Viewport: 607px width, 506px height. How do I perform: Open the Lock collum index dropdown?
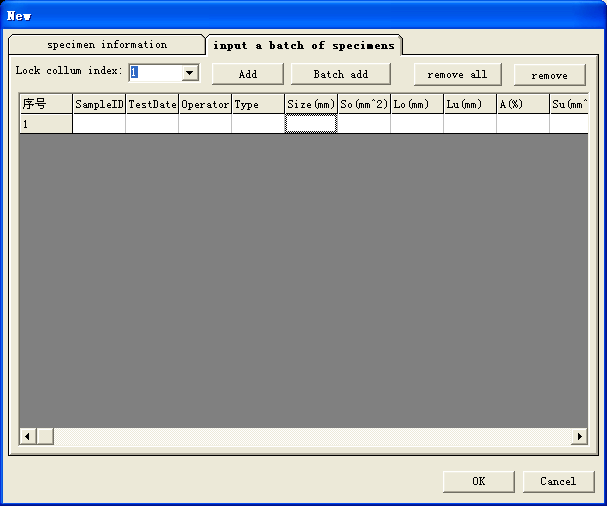pos(189,73)
